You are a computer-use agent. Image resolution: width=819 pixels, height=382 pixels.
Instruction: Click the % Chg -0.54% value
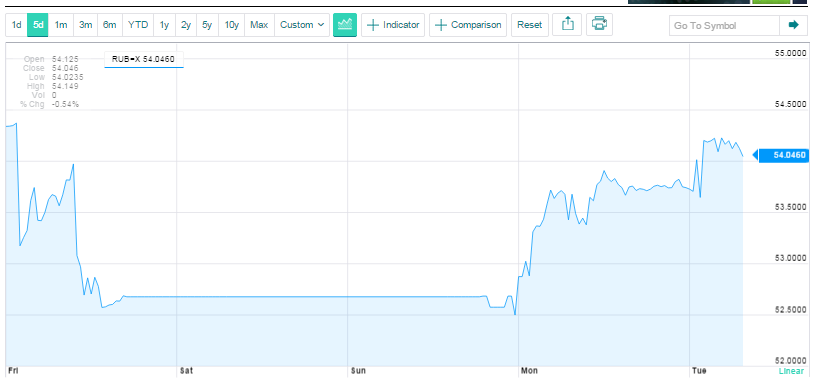[x=65, y=104]
